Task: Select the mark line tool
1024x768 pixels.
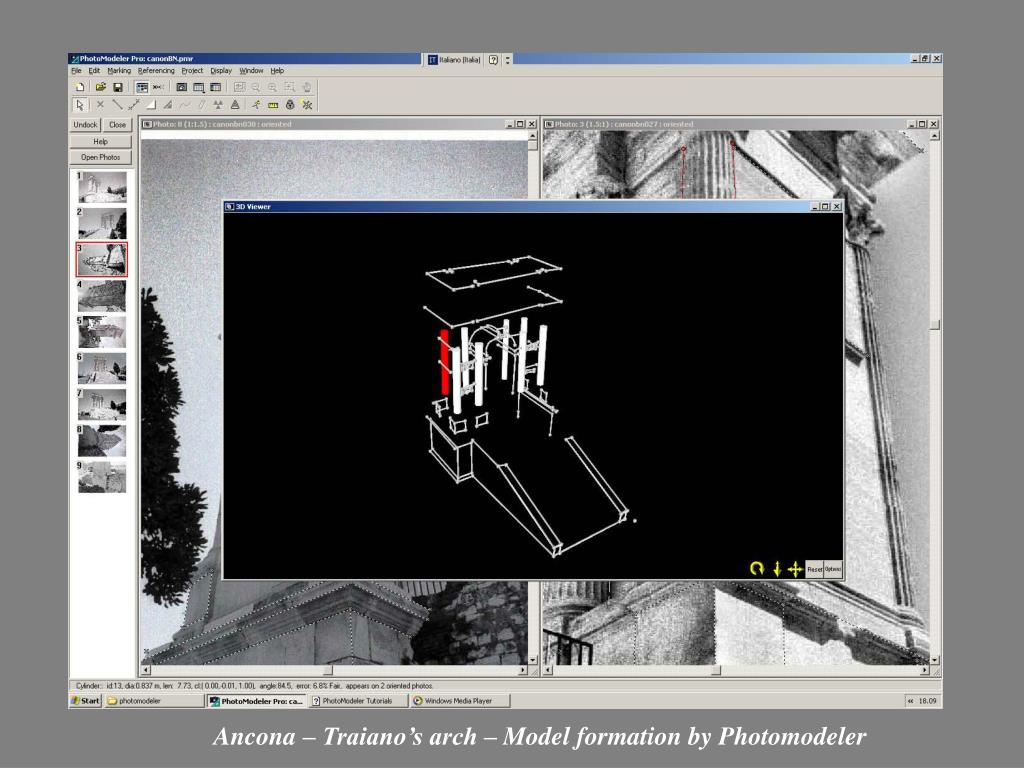Action: click(x=118, y=104)
